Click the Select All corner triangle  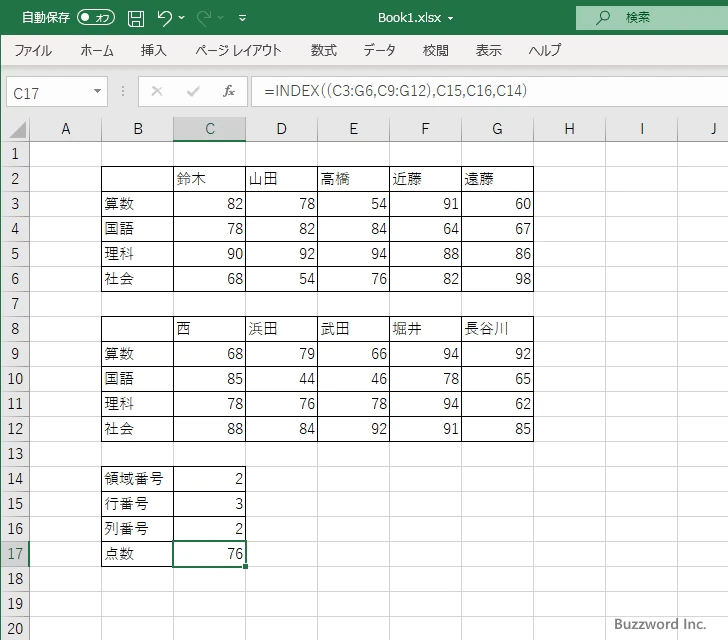pos(17,129)
